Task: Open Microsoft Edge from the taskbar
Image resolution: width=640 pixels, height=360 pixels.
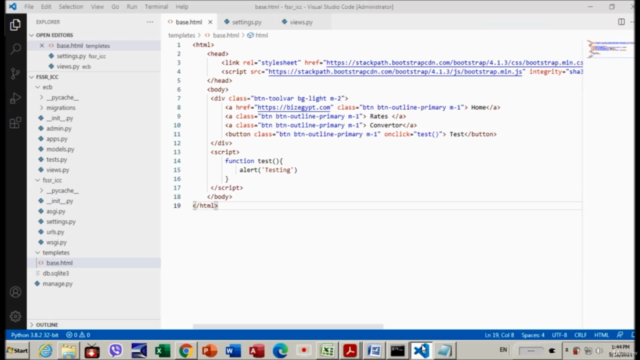Action: tap(280, 351)
